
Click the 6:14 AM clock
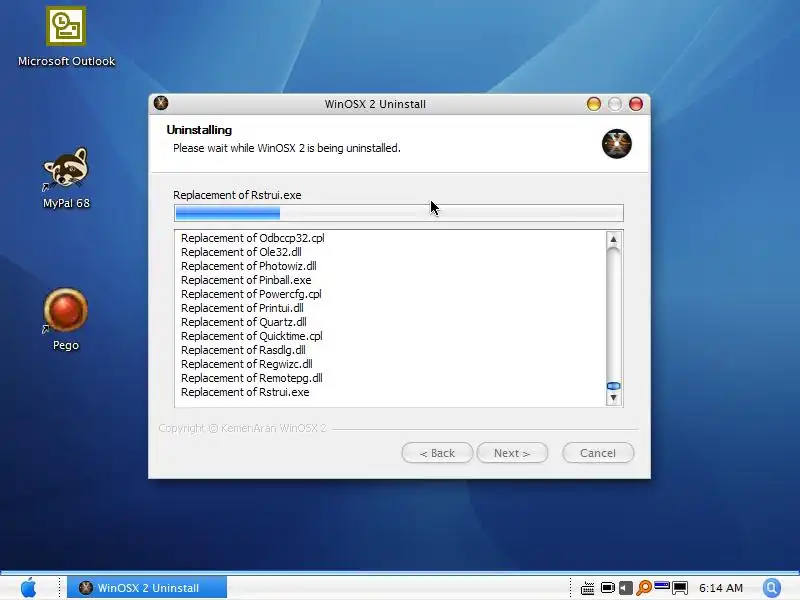coord(720,588)
